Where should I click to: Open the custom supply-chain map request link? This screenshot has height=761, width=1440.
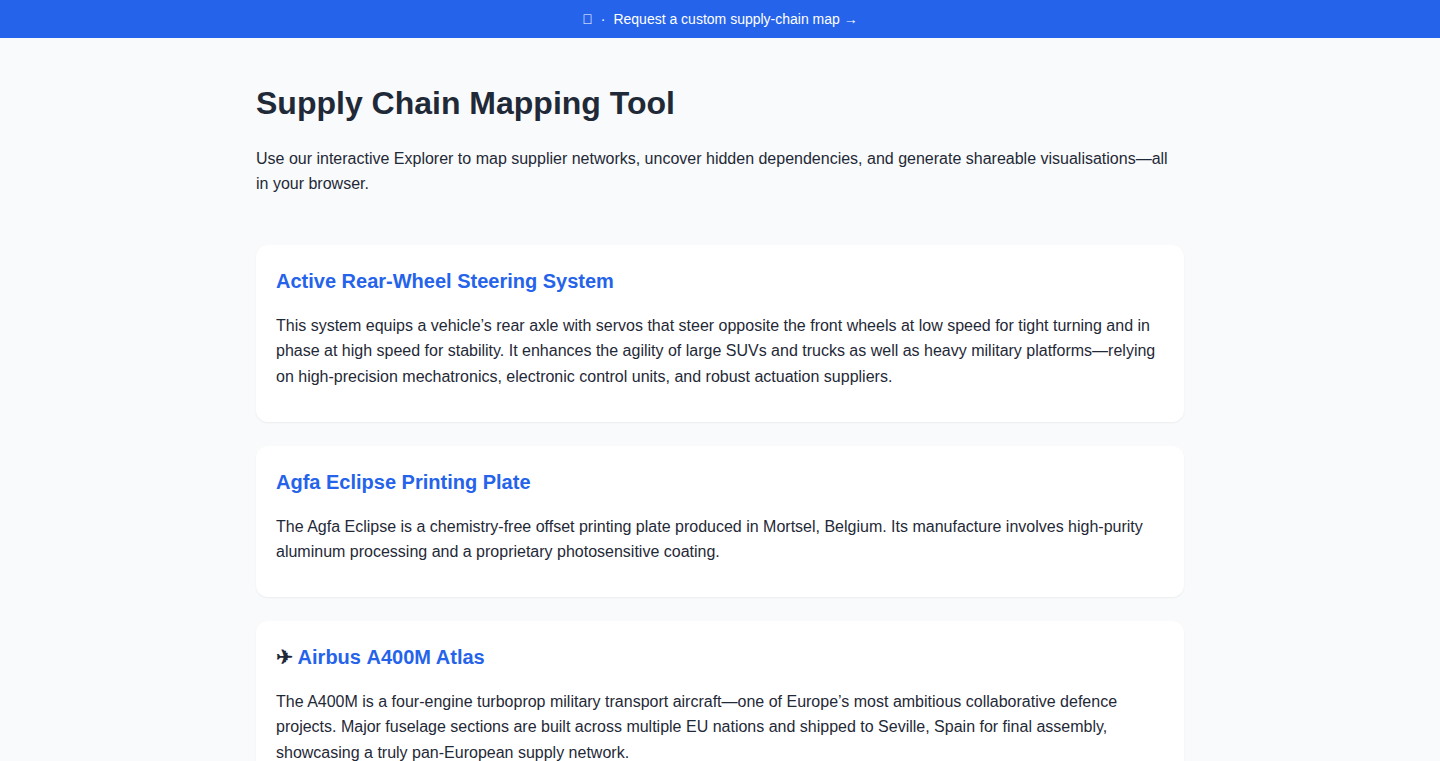(x=735, y=19)
